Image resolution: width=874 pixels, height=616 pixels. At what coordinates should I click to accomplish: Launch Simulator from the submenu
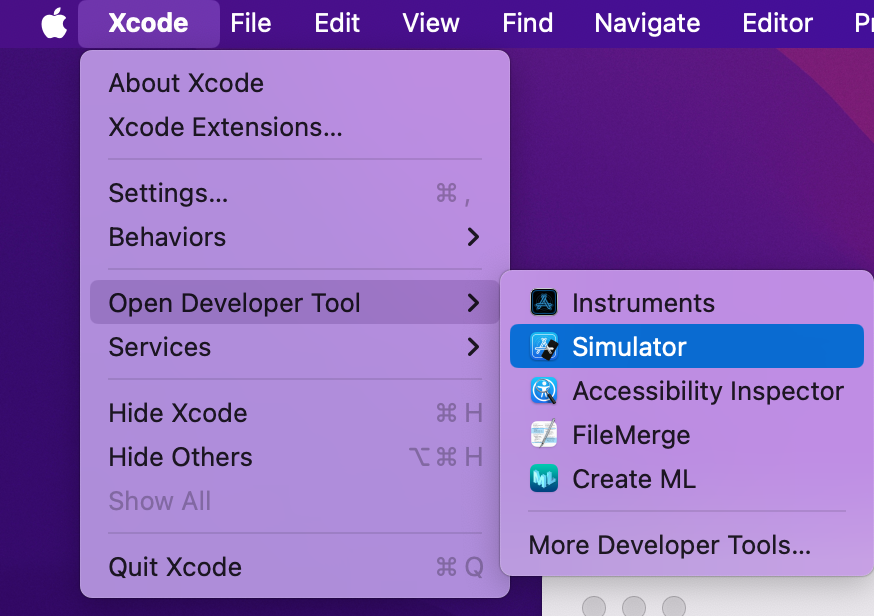(687, 346)
